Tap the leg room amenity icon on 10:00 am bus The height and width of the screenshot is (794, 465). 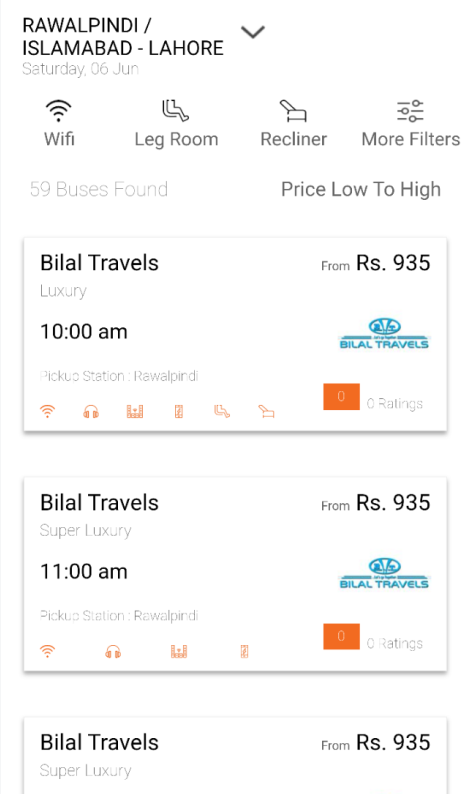point(222,412)
